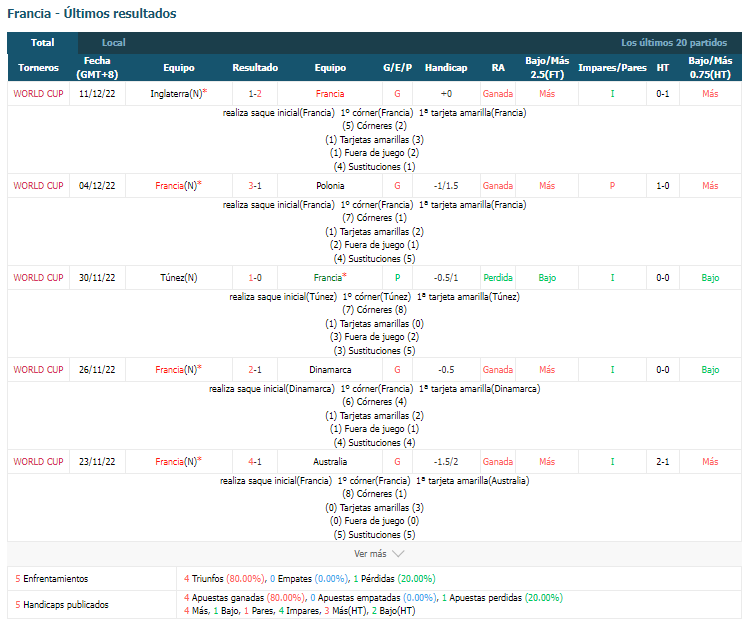Screen dimensions: 753x627
Task: Select date cell 26/11/22
Action: 97,370
